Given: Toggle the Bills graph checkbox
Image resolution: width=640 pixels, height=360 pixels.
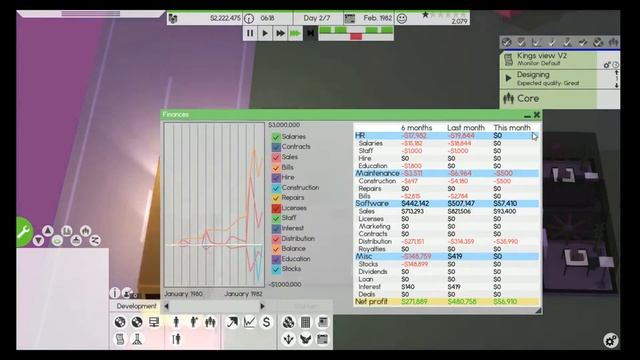Looking at the screenshot, I should click(x=276, y=167).
